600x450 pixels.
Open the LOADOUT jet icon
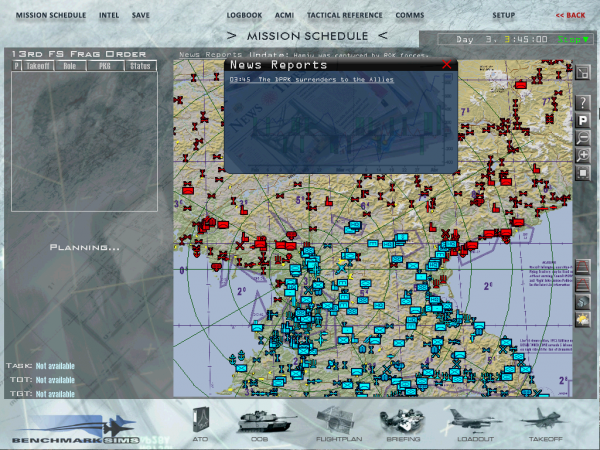474,424
